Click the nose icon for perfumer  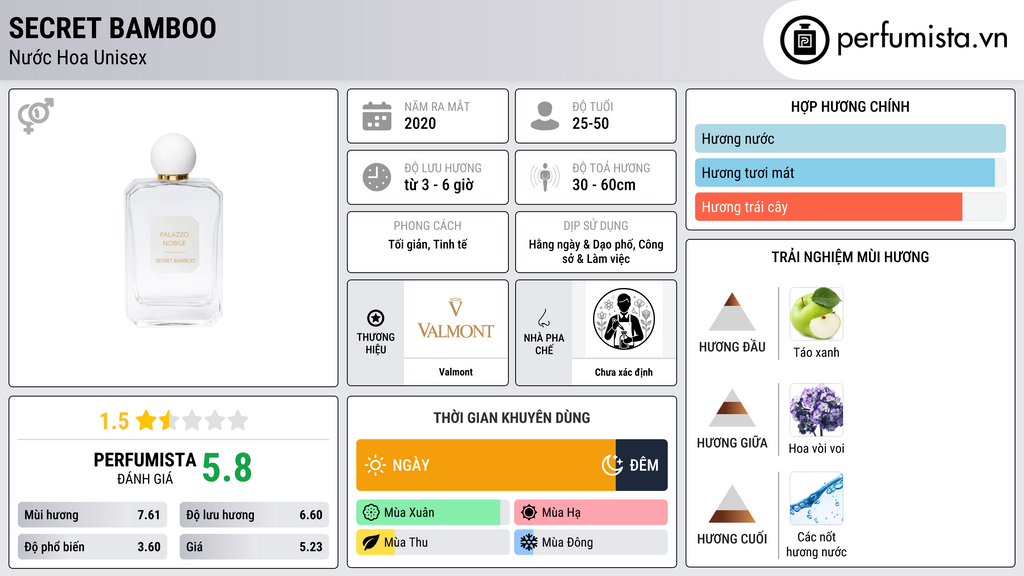[543, 318]
